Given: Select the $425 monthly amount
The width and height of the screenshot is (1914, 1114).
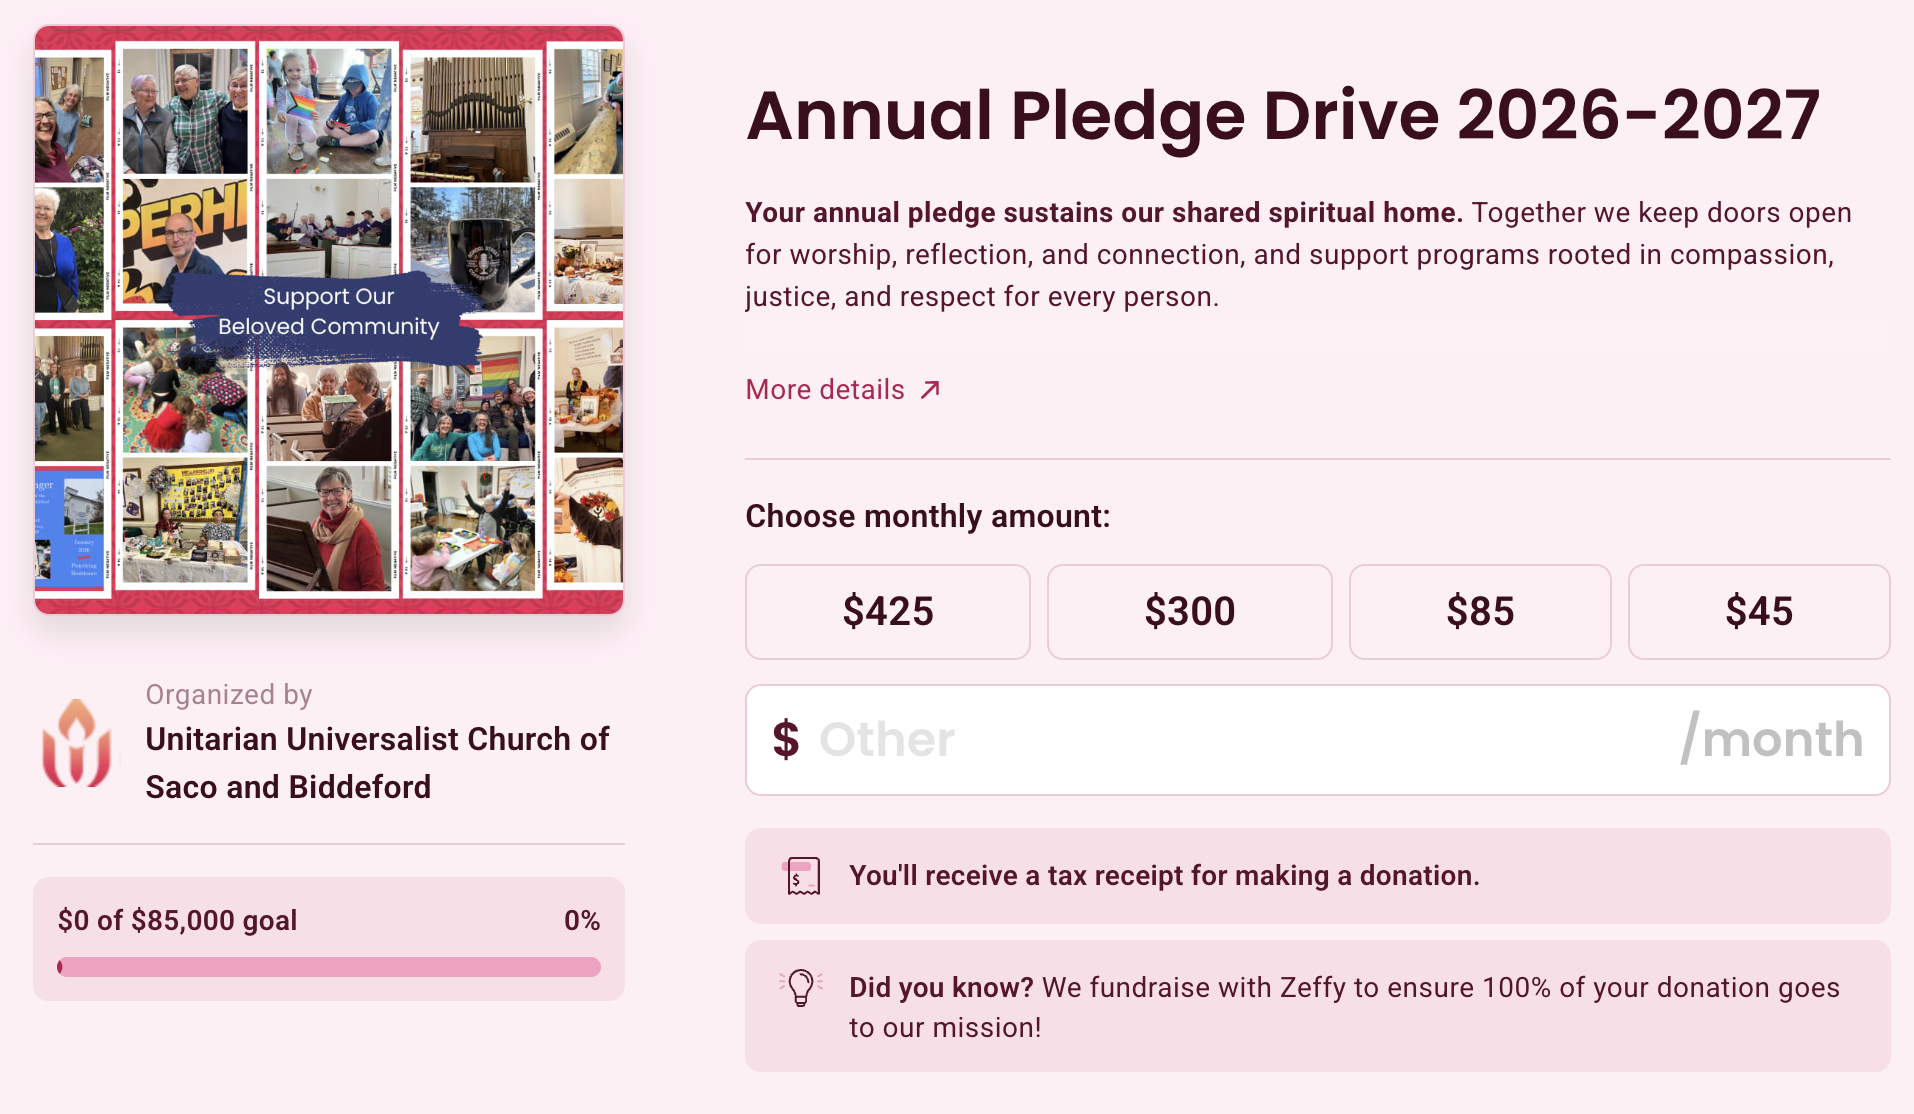Looking at the screenshot, I should tap(888, 612).
